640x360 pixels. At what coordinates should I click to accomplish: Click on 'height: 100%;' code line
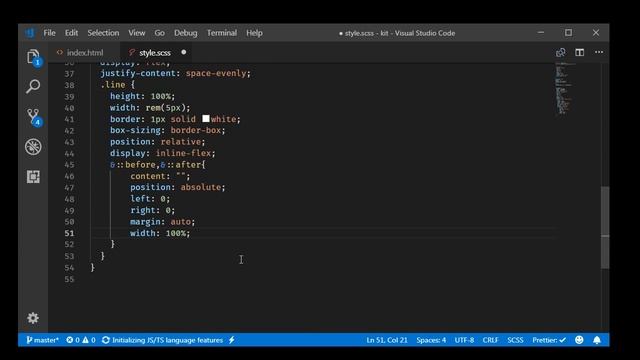[142, 96]
